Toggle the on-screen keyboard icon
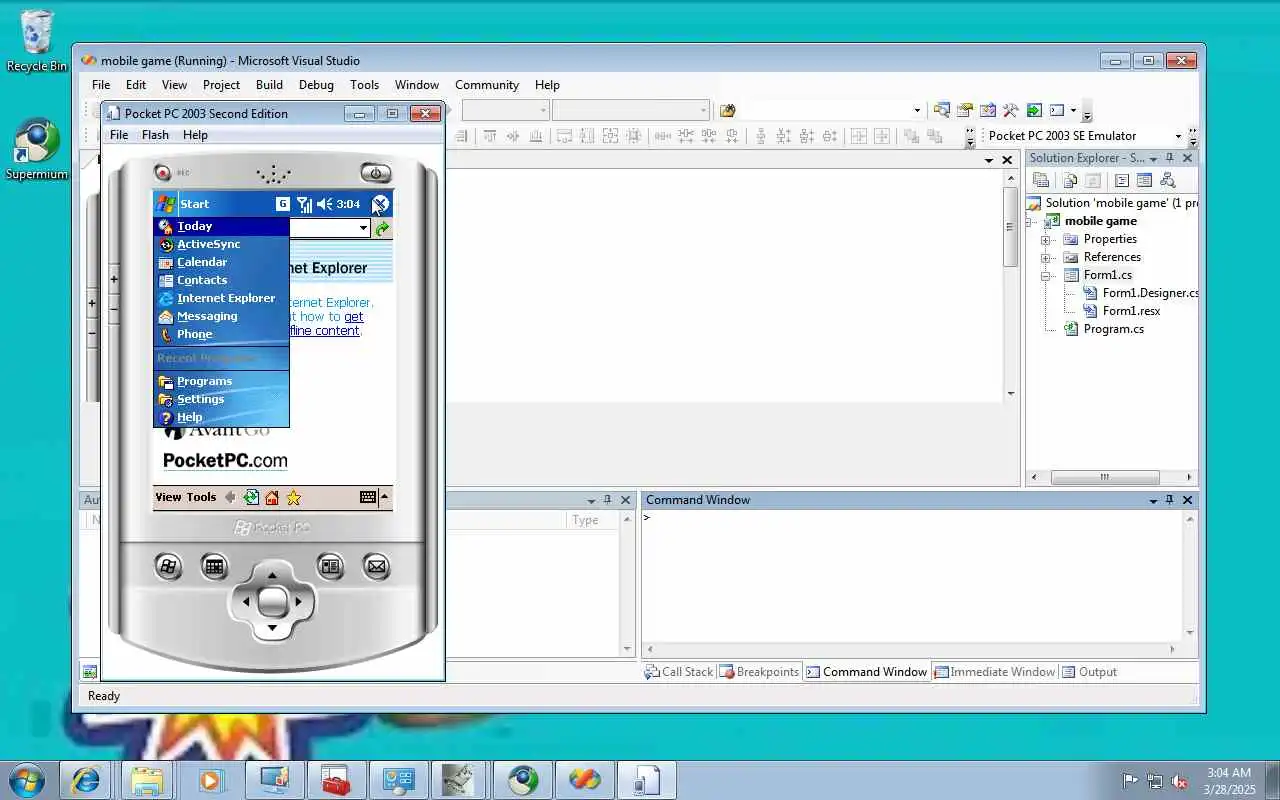The image size is (1280, 800). point(368,497)
